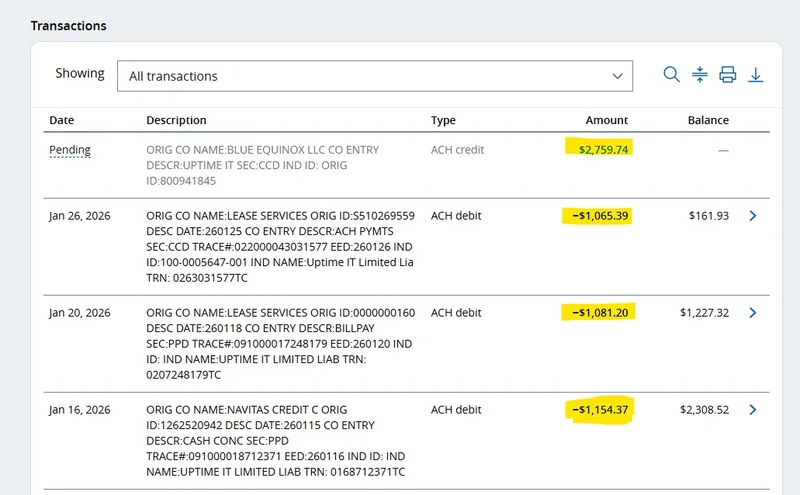Click the Jan 16, 2026 date cell
Image resolution: width=800 pixels, height=495 pixels.
80,410
